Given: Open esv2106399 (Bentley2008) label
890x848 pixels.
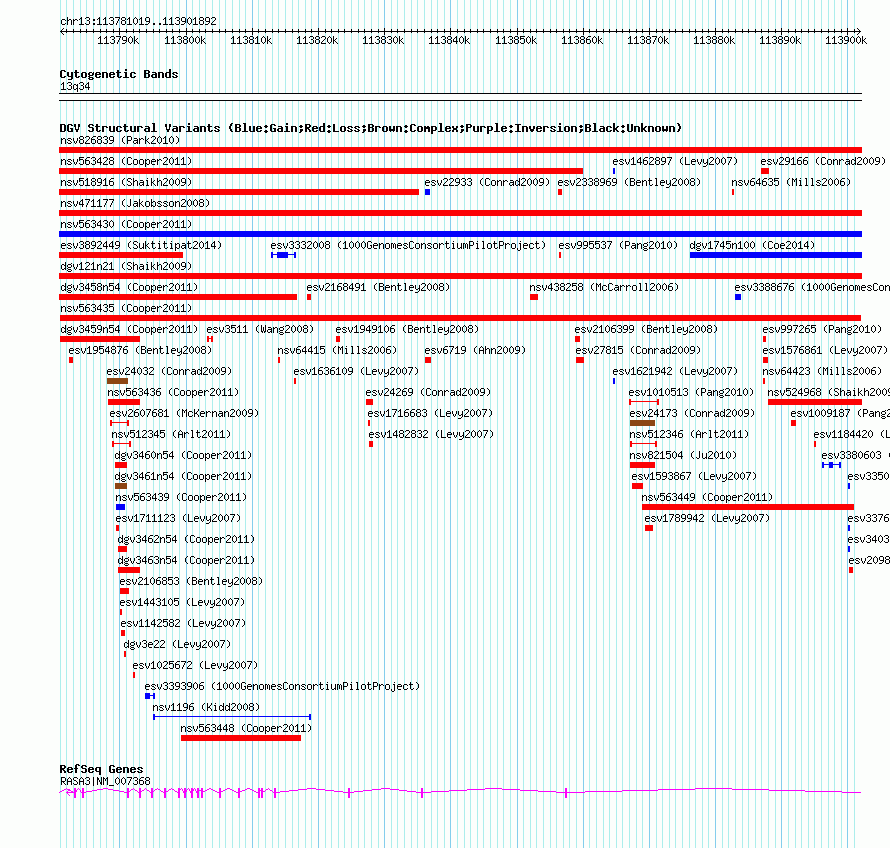Looking at the screenshot, I should coord(646,329).
